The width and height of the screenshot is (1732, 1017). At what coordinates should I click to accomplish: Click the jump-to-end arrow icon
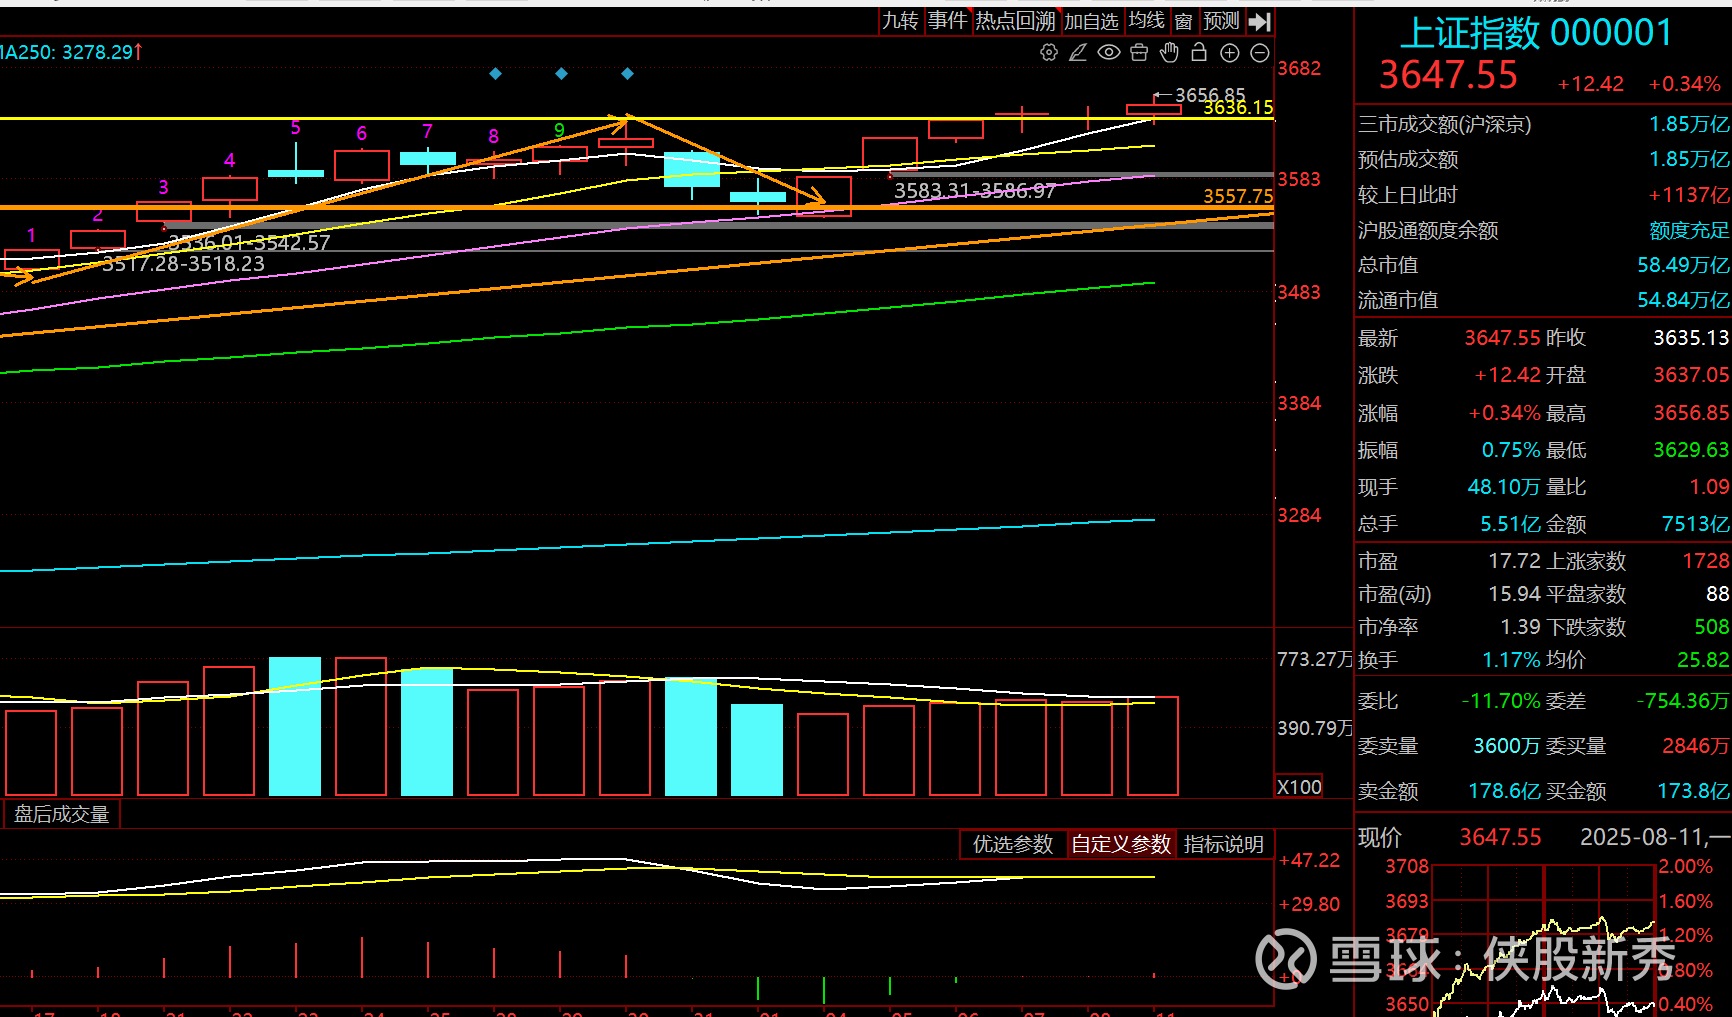point(1260,21)
